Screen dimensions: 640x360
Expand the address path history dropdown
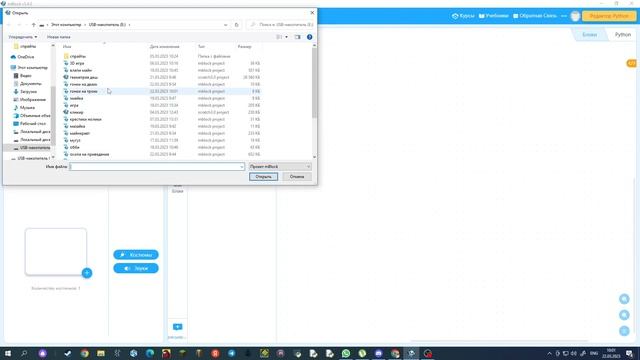[225, 25]
